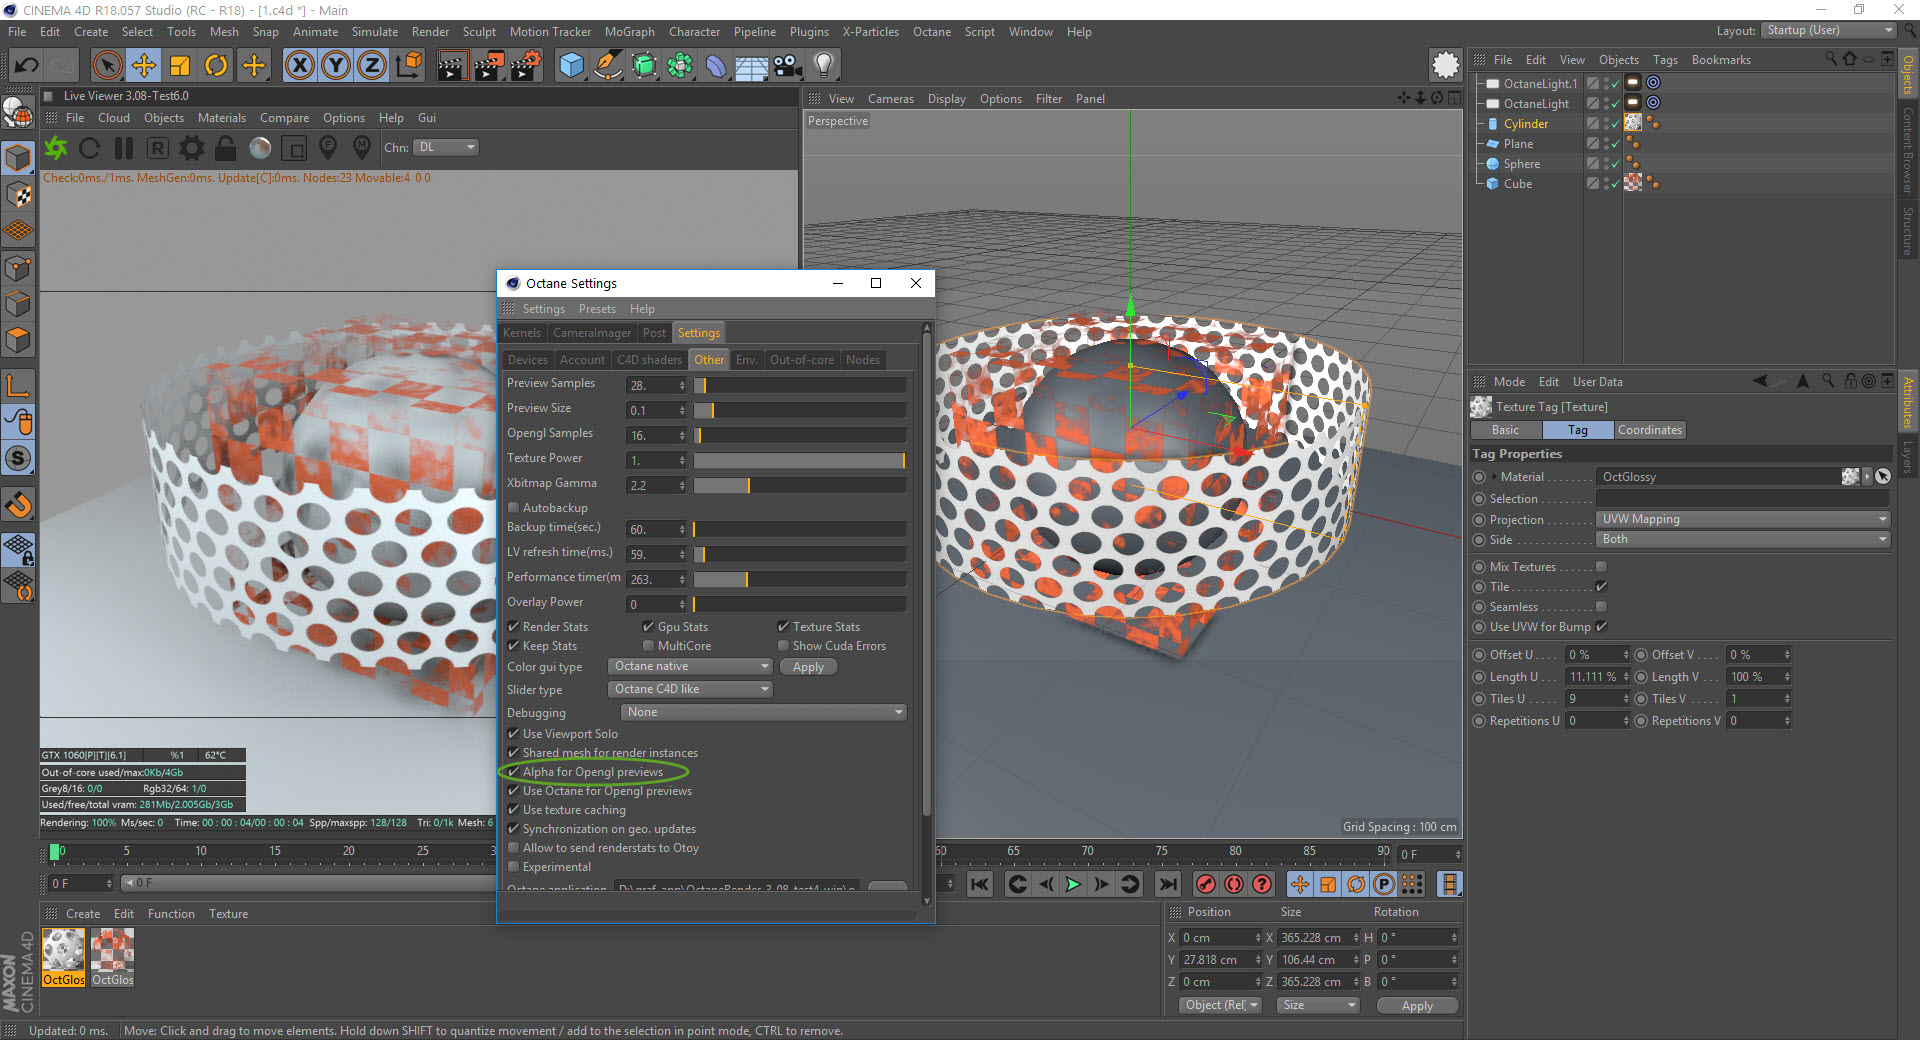Activate the Move tool in top toolbar
Viewport: 1920px width, 1040px height.
(x=144, y=66)
